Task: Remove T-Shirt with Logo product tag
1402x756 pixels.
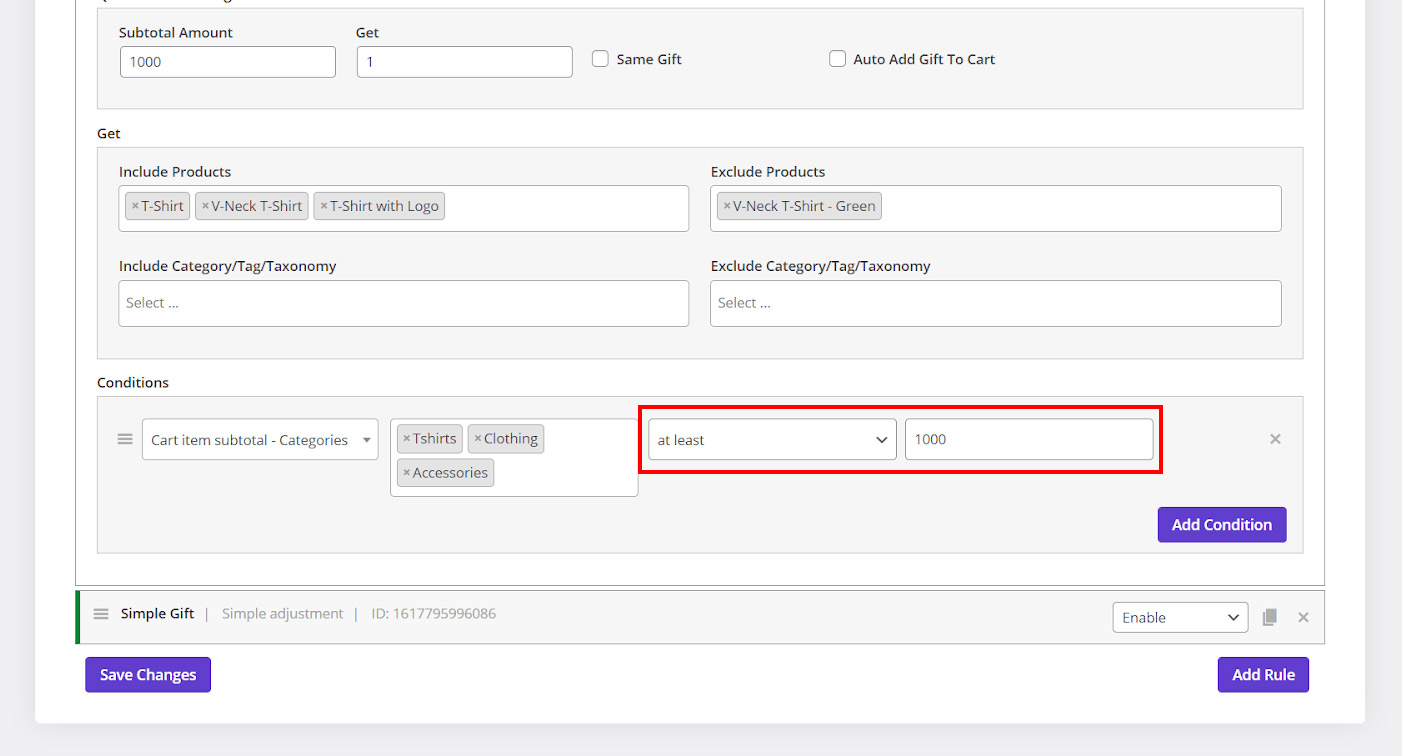Action: (x=323, y=207)
